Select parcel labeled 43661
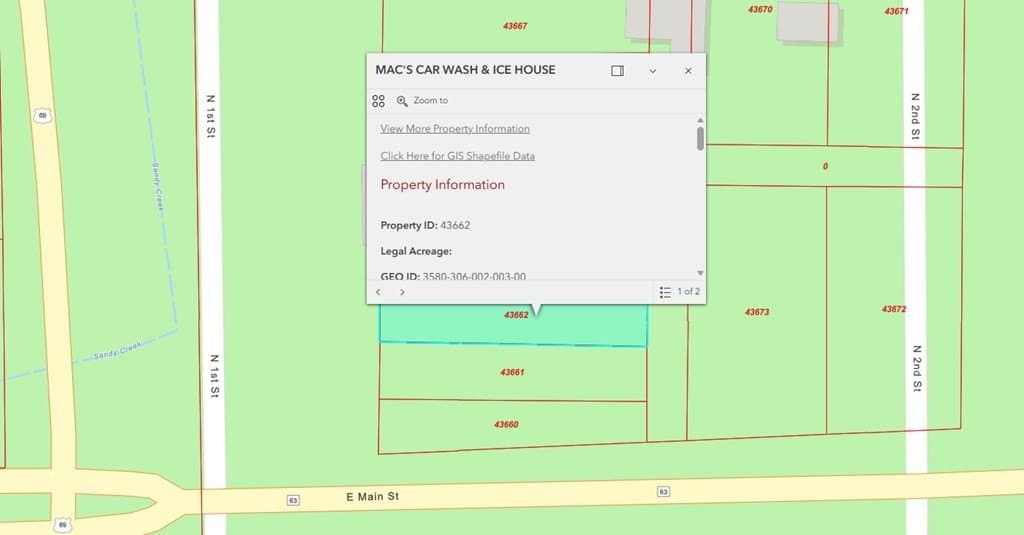The image size is (1024, 535). click(512, 372)
